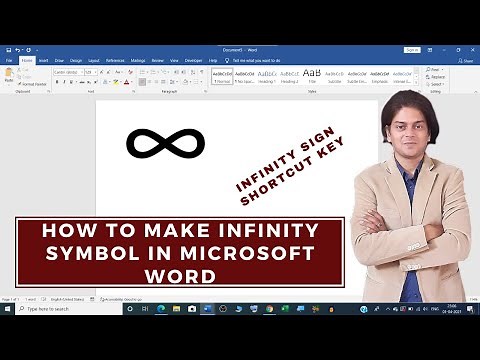Switch to the Developer tab
Screen dimensions: 480x360
(193, 61)
